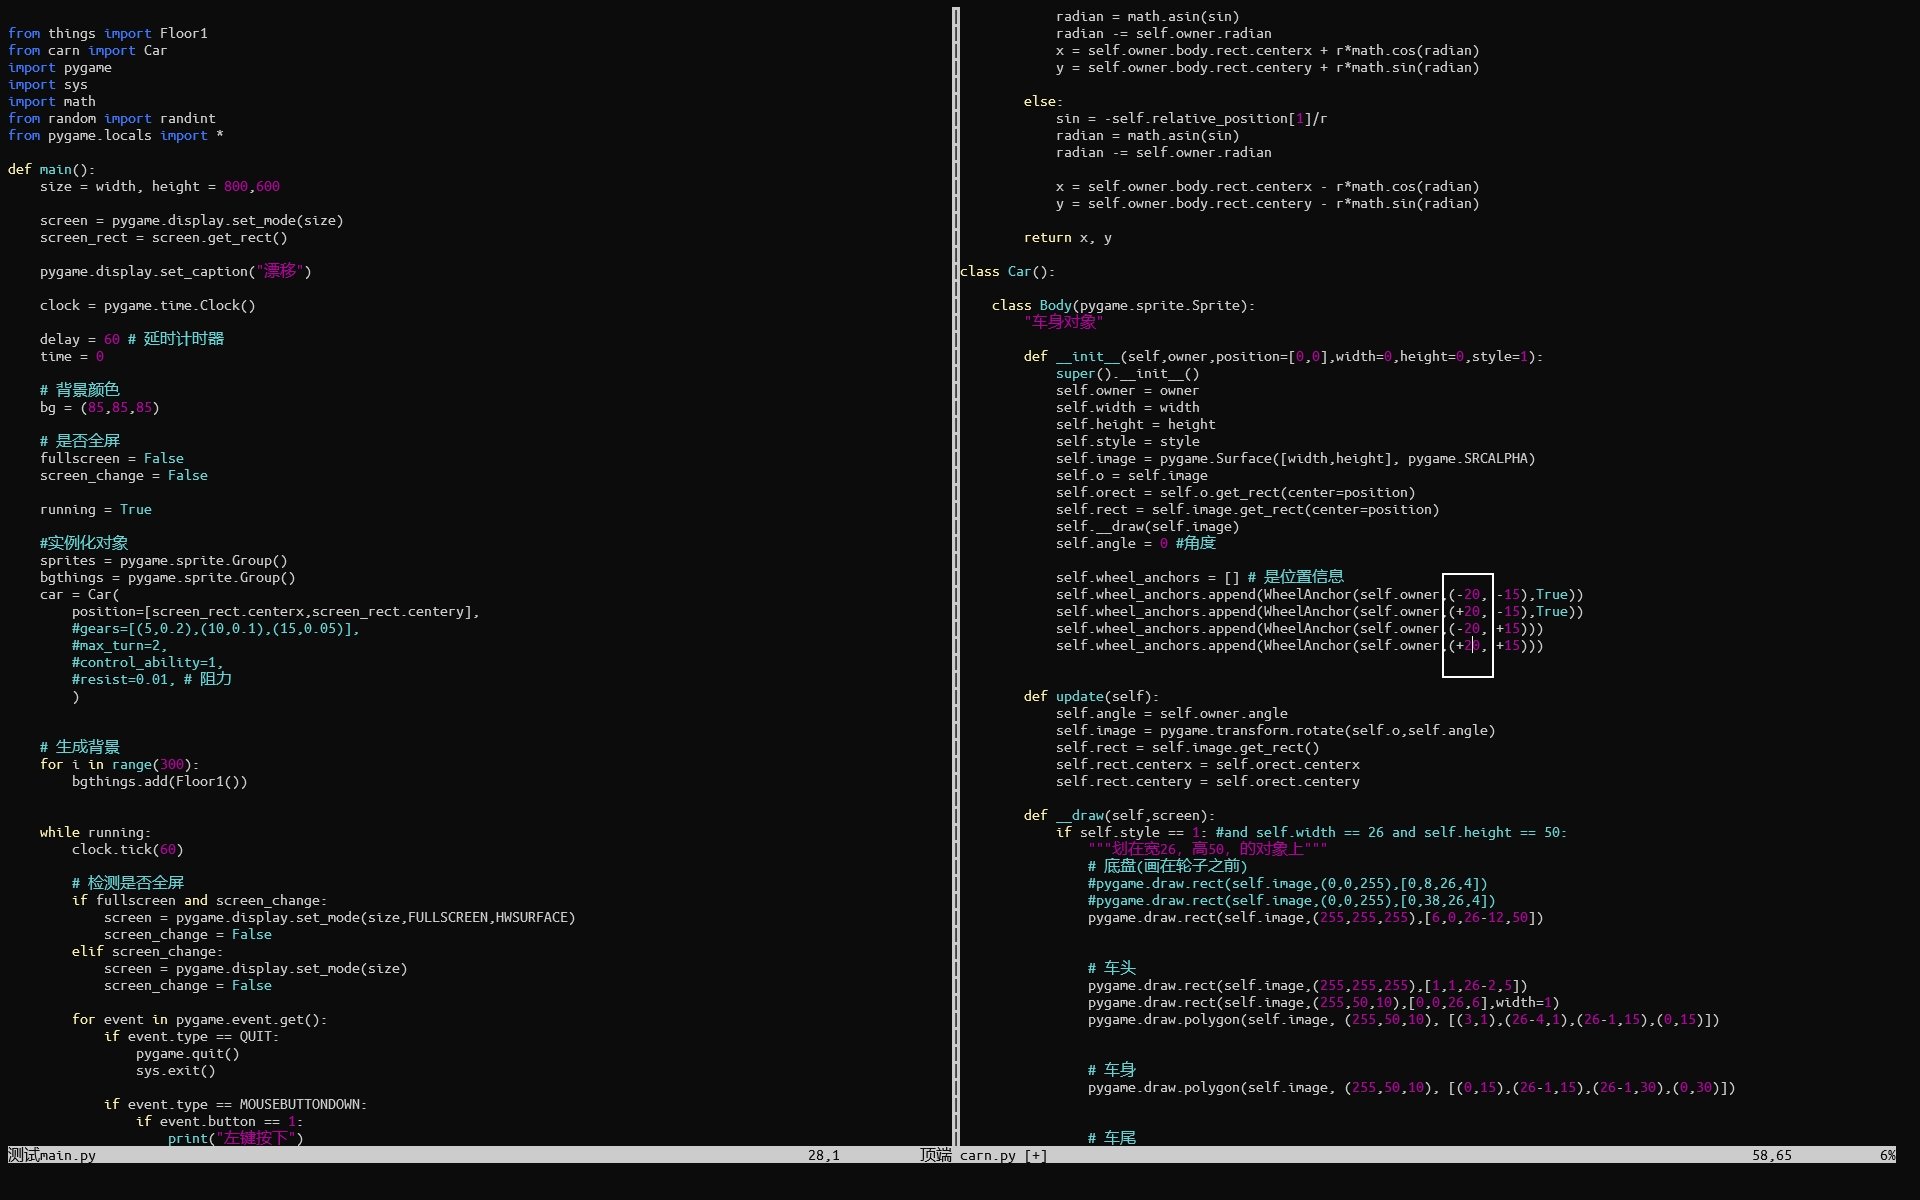Image resolution: width=1920 pixels, height=1200 pixels.
Task: Click the 'time = 0' line
Action: (x=72, y=356)
